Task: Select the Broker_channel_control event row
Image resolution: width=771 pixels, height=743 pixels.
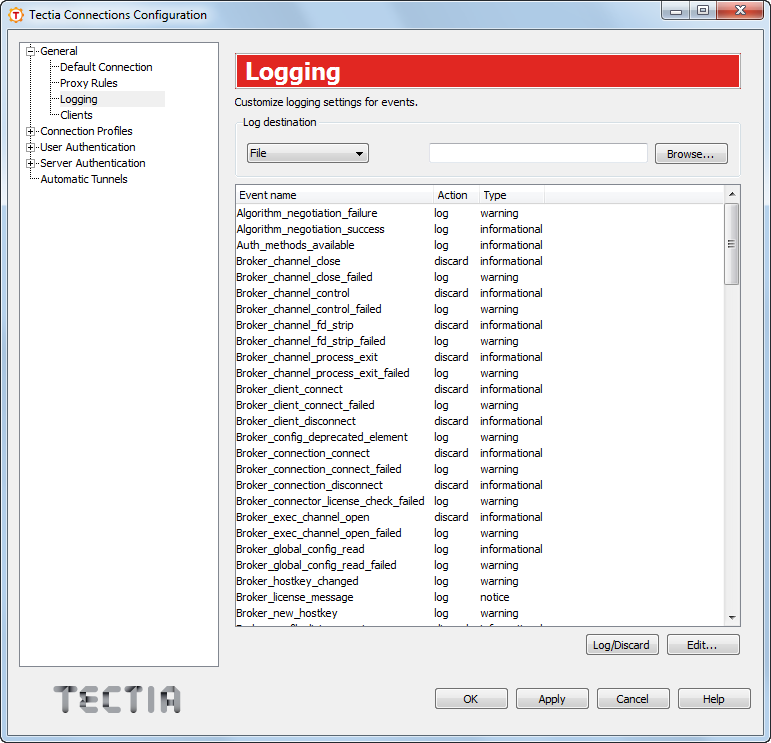Action: tap(389, 293)
